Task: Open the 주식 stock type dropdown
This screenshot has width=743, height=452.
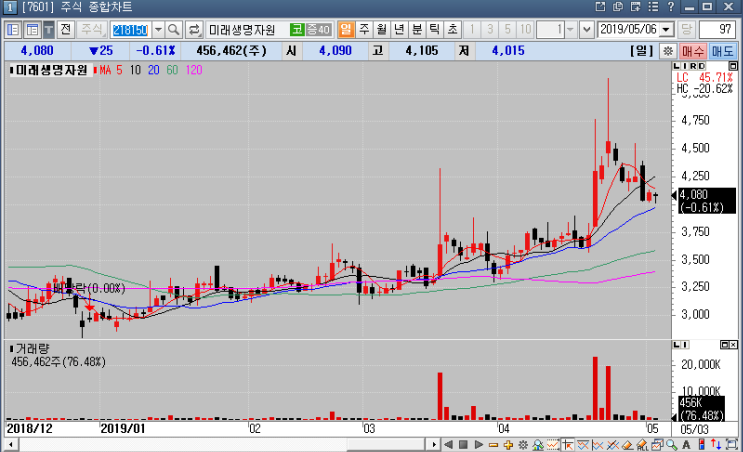Action: 91,30
